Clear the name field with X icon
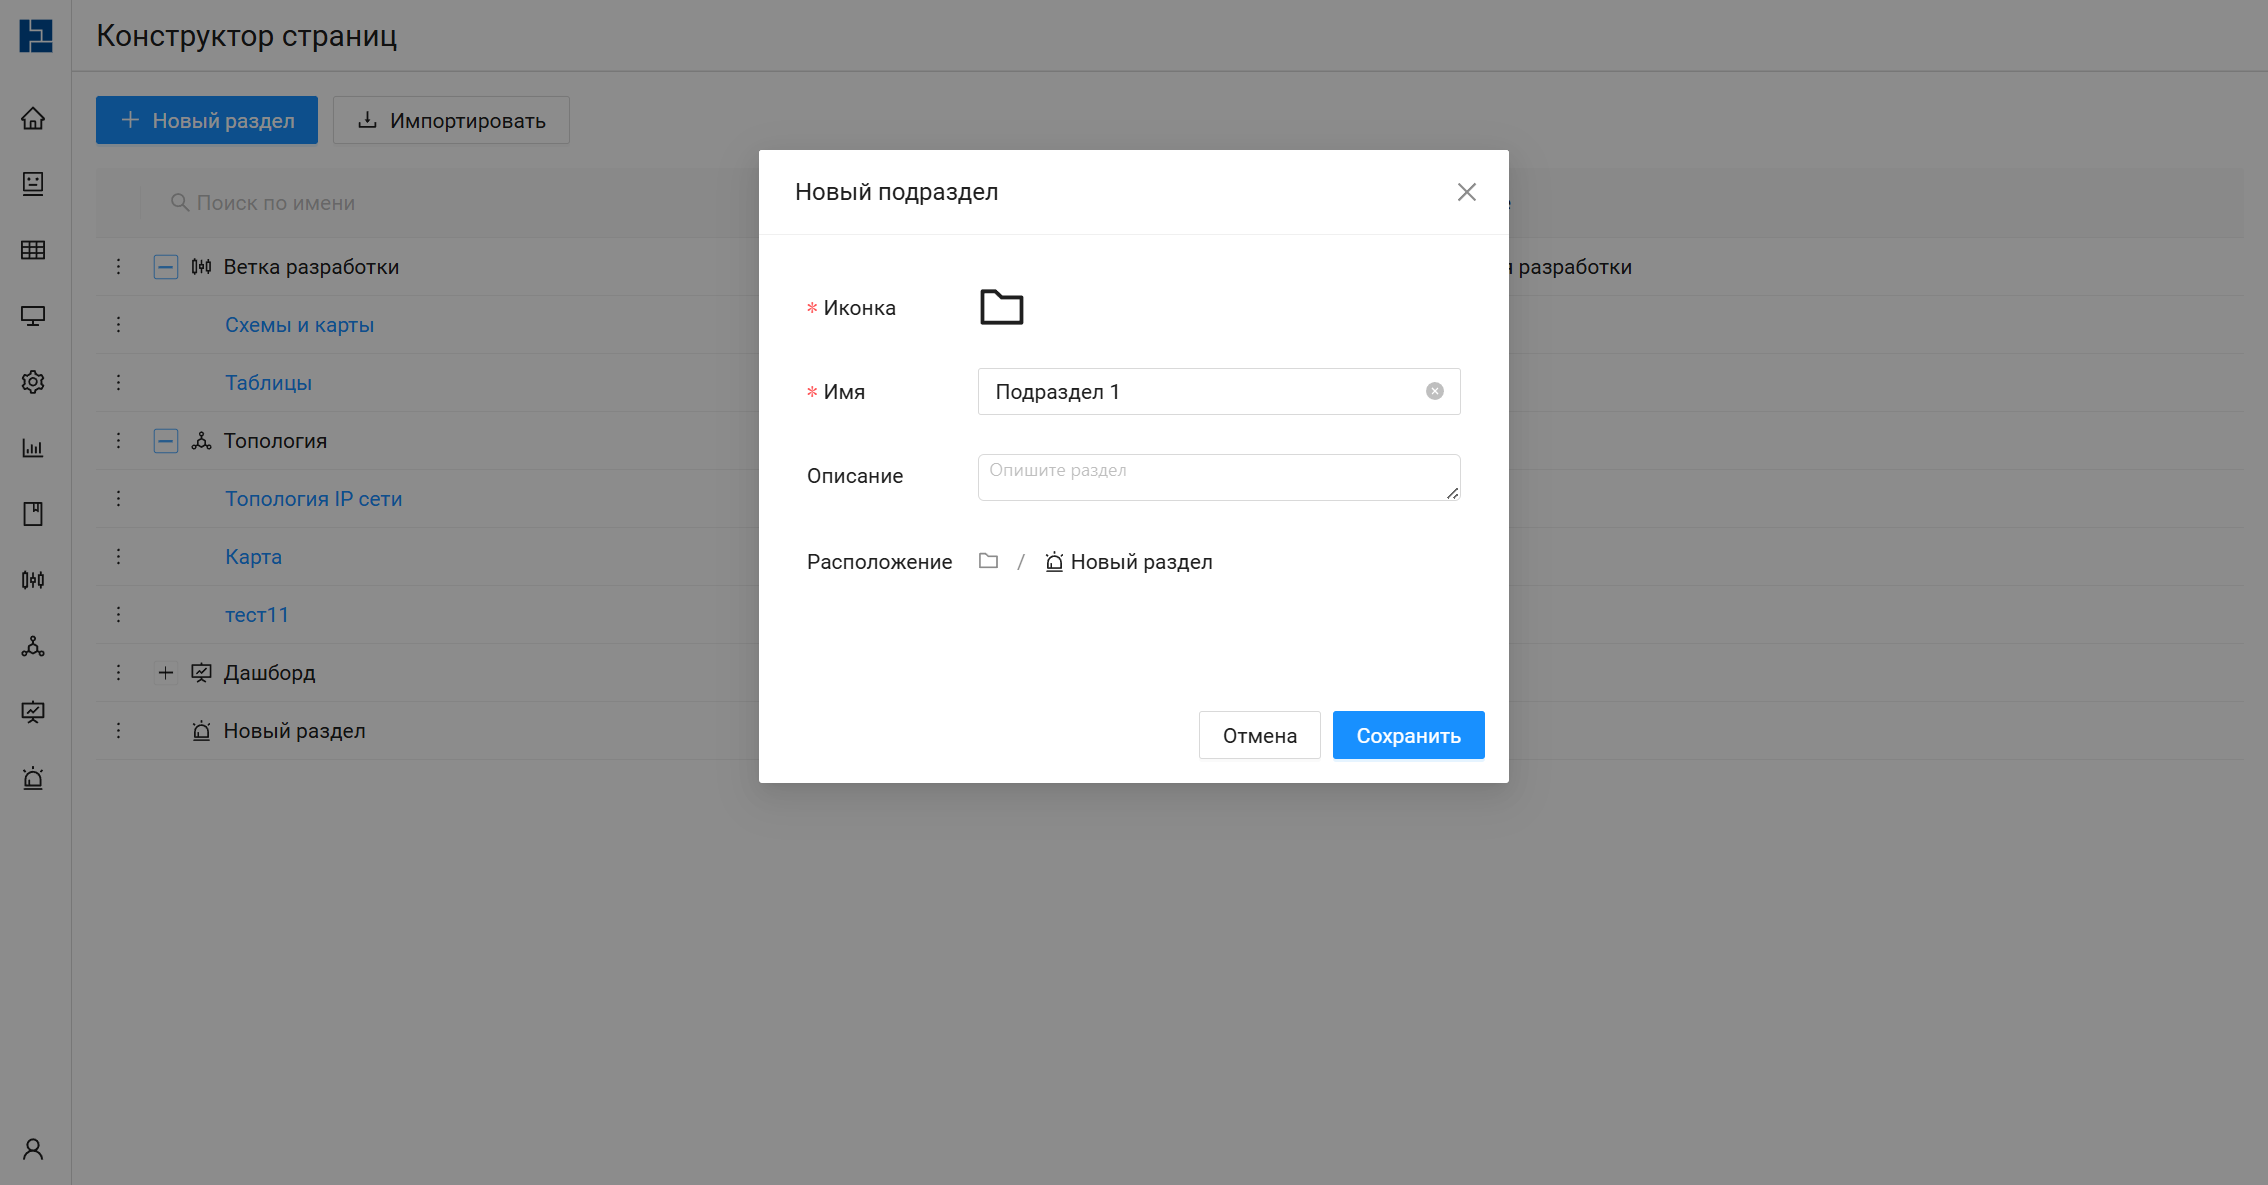The width and height of the screenshot is (2268, 1185). pyautogui.click(x=1434, y=391)
